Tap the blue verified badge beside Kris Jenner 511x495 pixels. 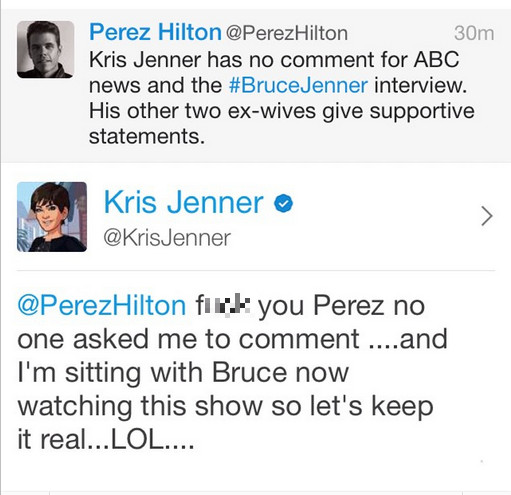(x=283, y=203)
